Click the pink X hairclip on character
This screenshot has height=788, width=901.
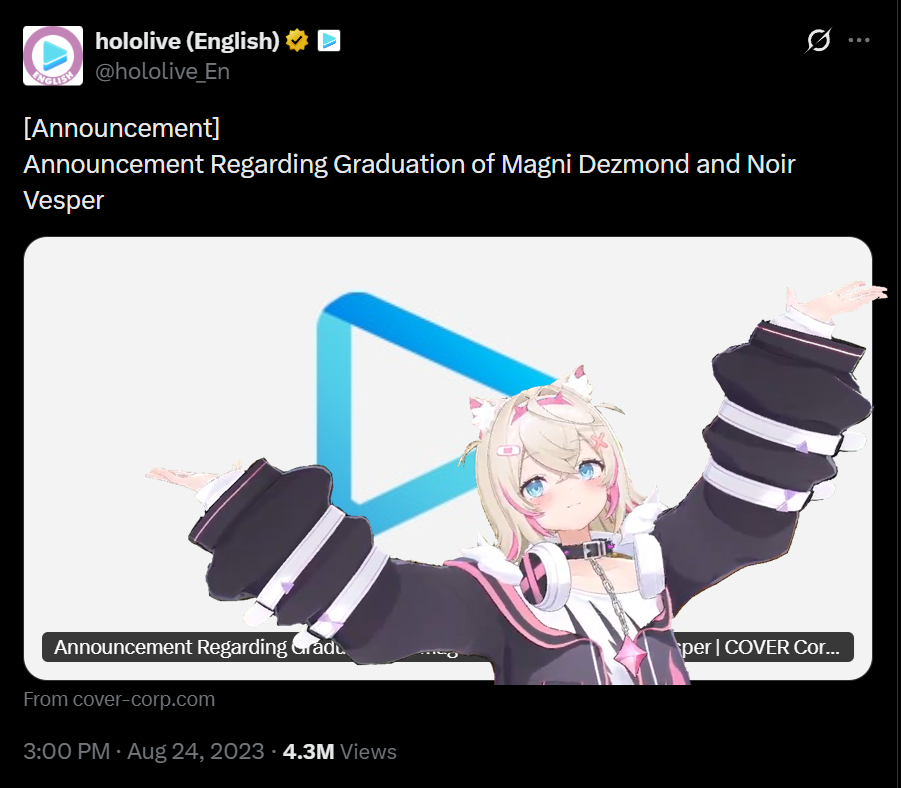click(598, 441)
